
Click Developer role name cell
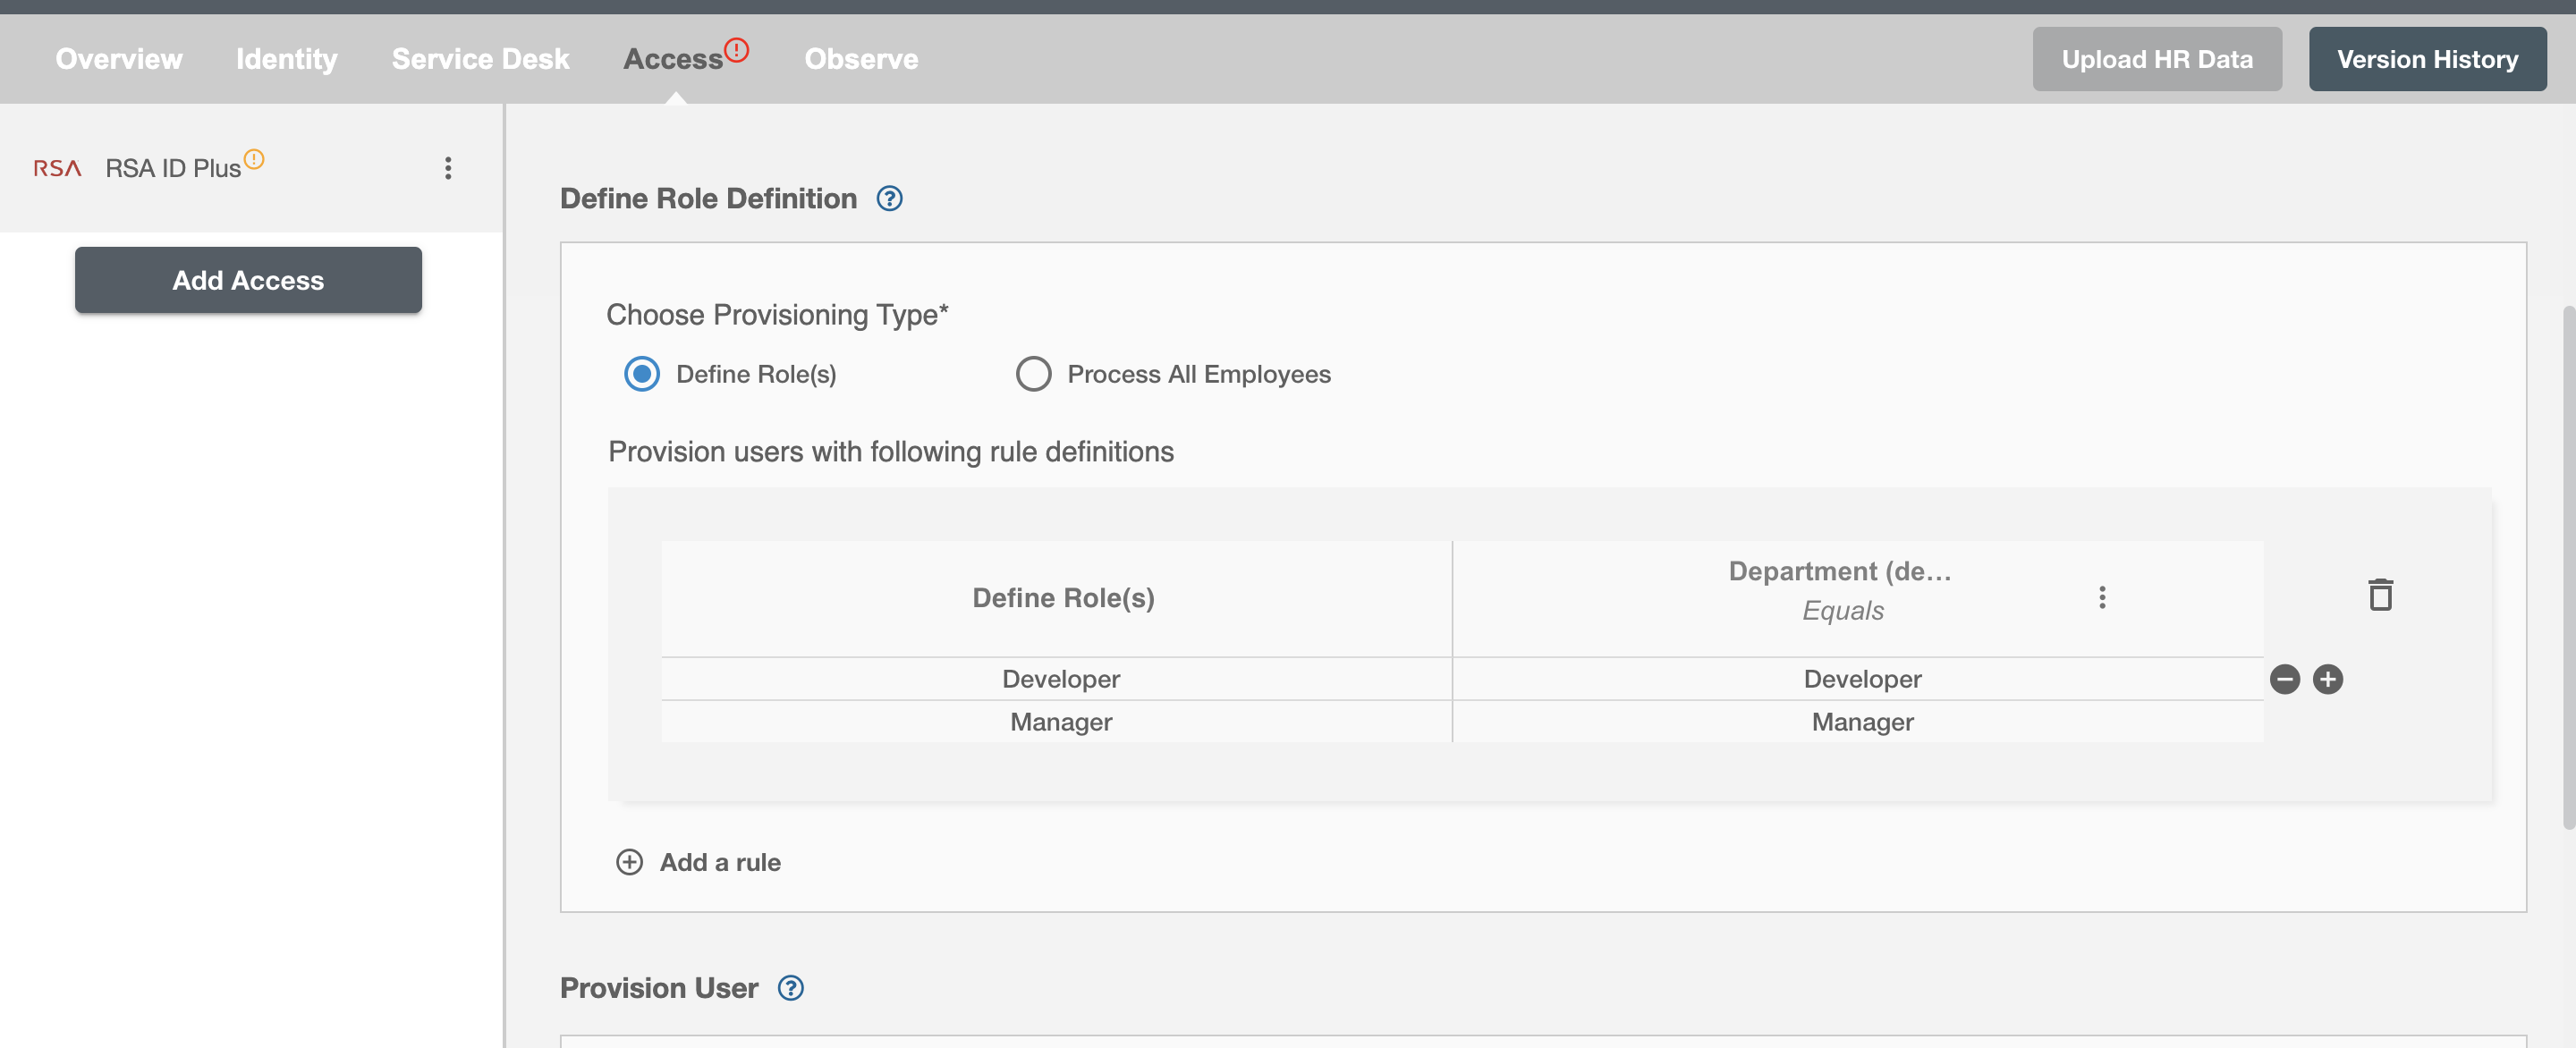point(1057,679)
